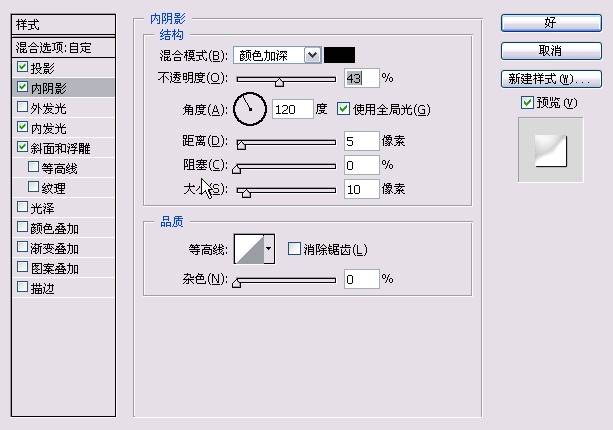The height and width of the screenshot is (430, 613).
Task: Confirm with the 好 button
Action: pyautogui.click(x=551, y=23)
